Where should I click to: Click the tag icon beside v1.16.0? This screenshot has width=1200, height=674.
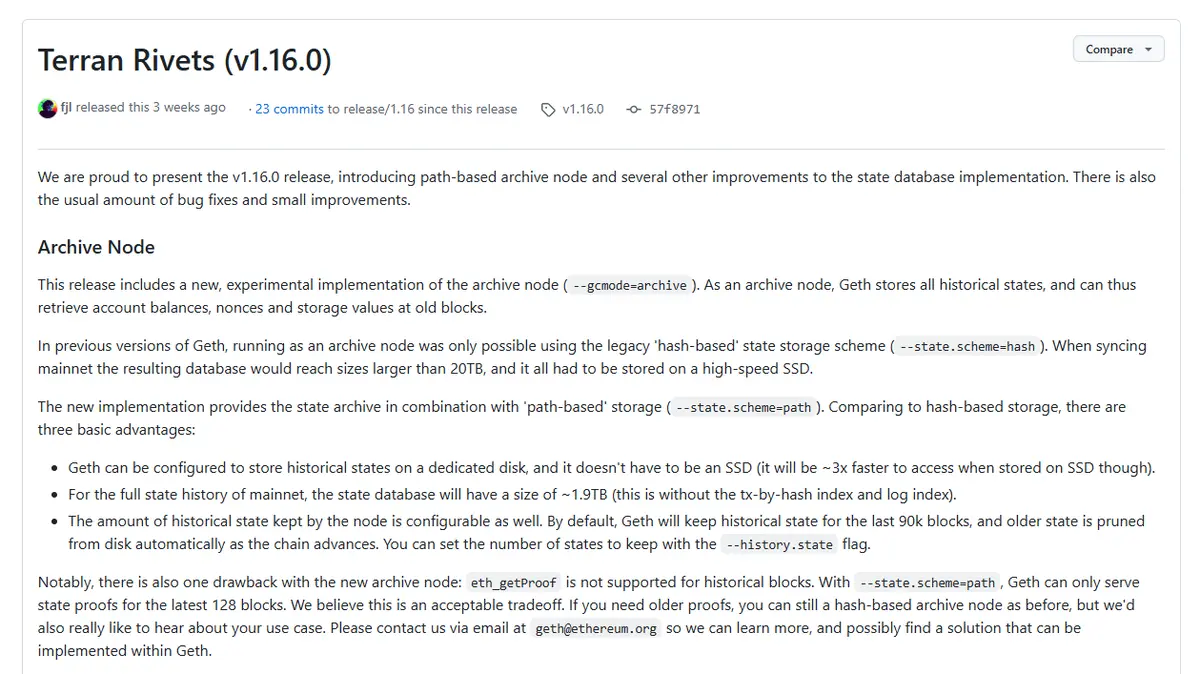point(548,110)
